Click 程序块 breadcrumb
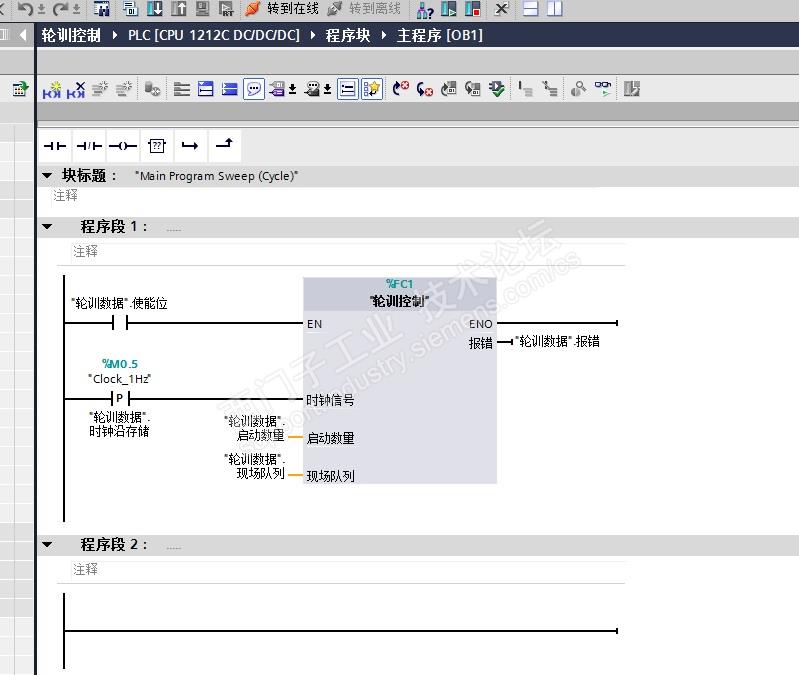 click(x=348, y=35)
